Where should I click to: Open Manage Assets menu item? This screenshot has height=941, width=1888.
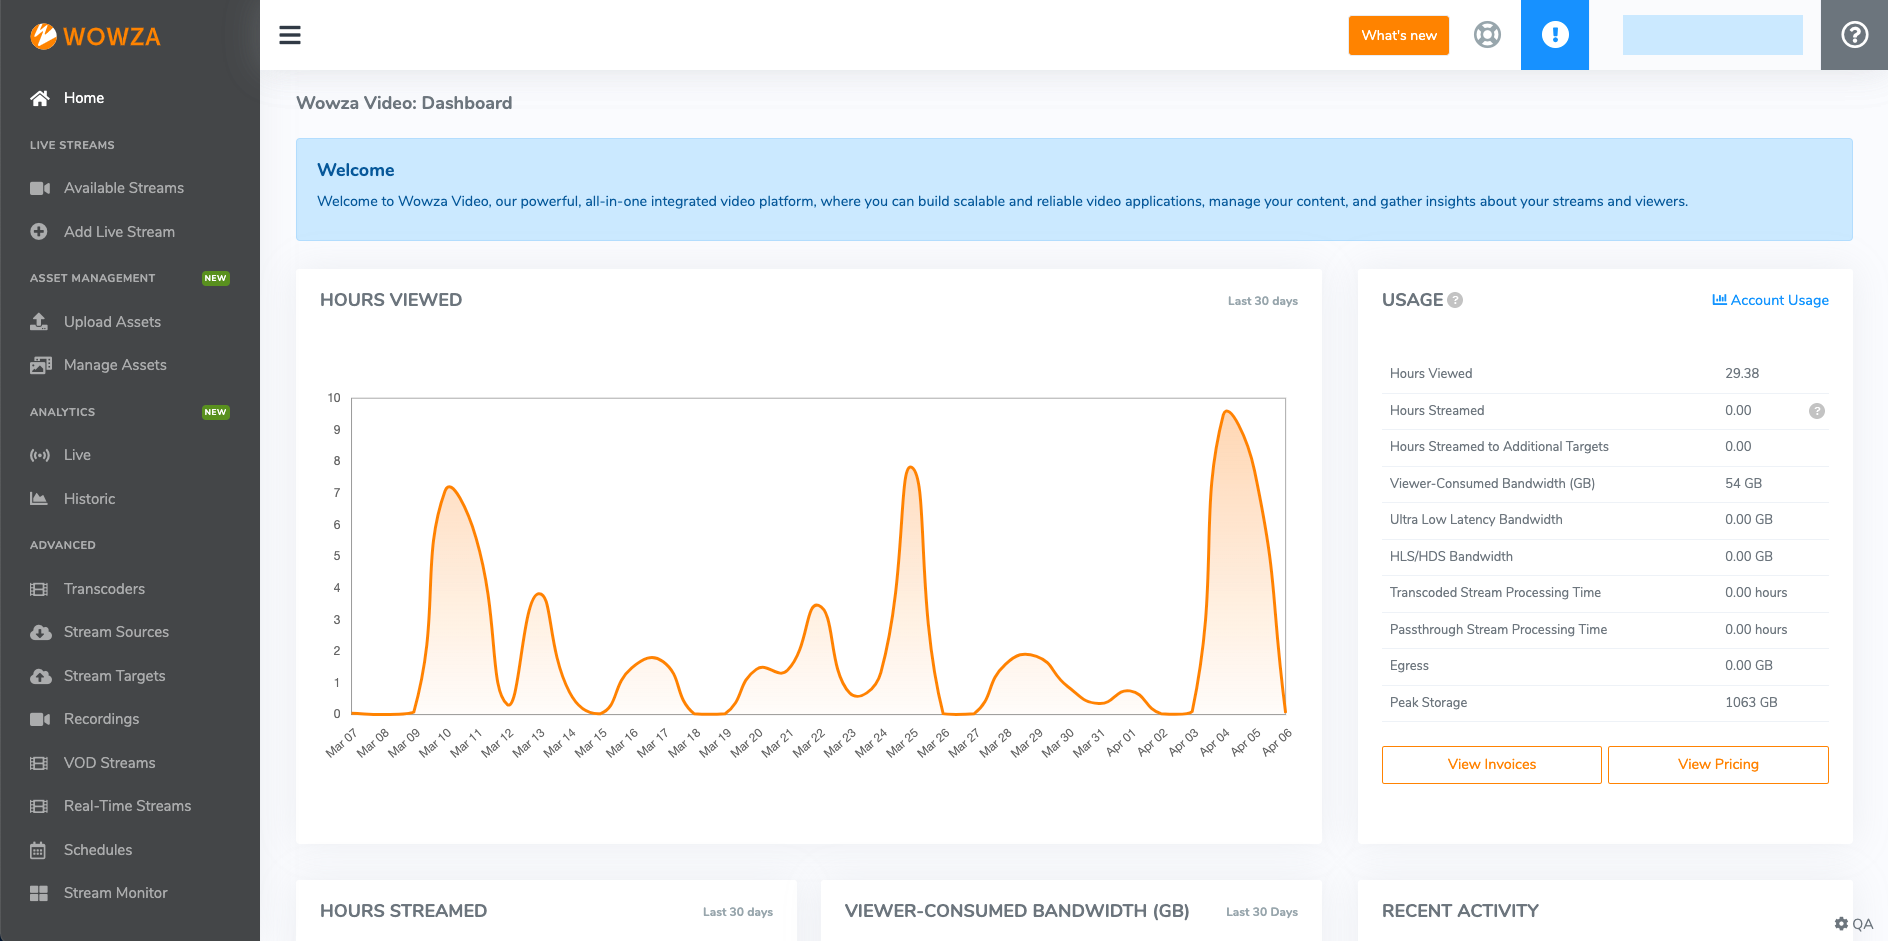(115, 365)
